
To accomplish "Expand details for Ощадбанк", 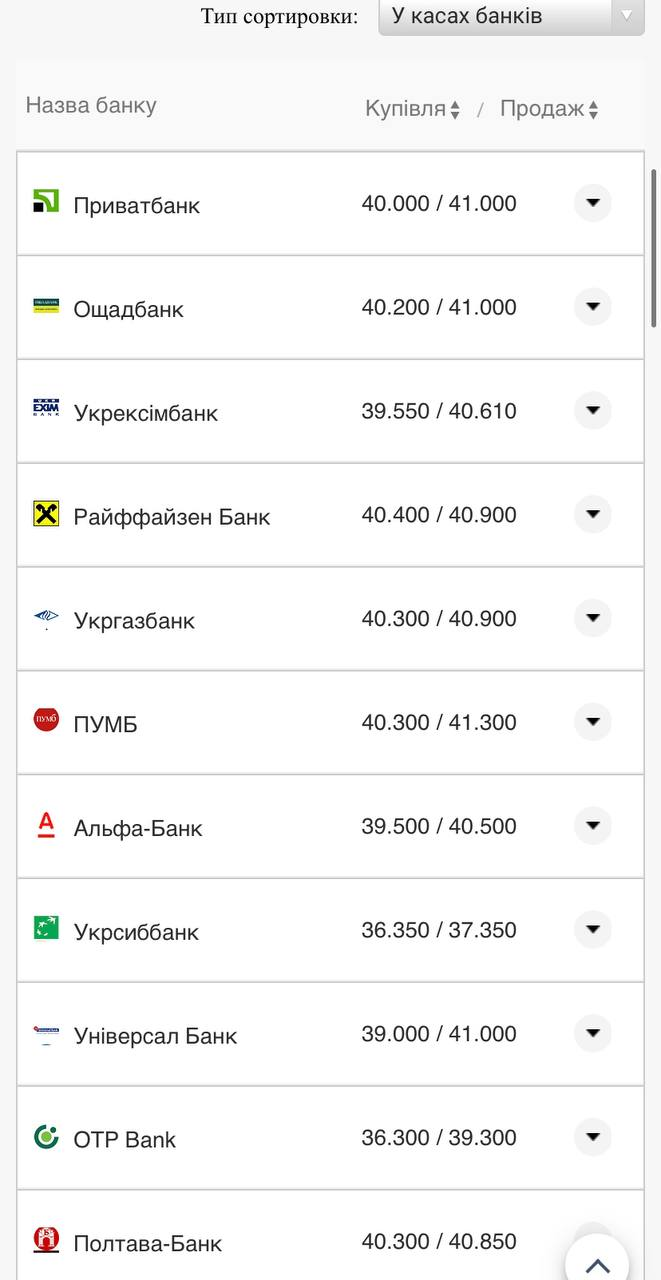I will [x=592, y=307].
